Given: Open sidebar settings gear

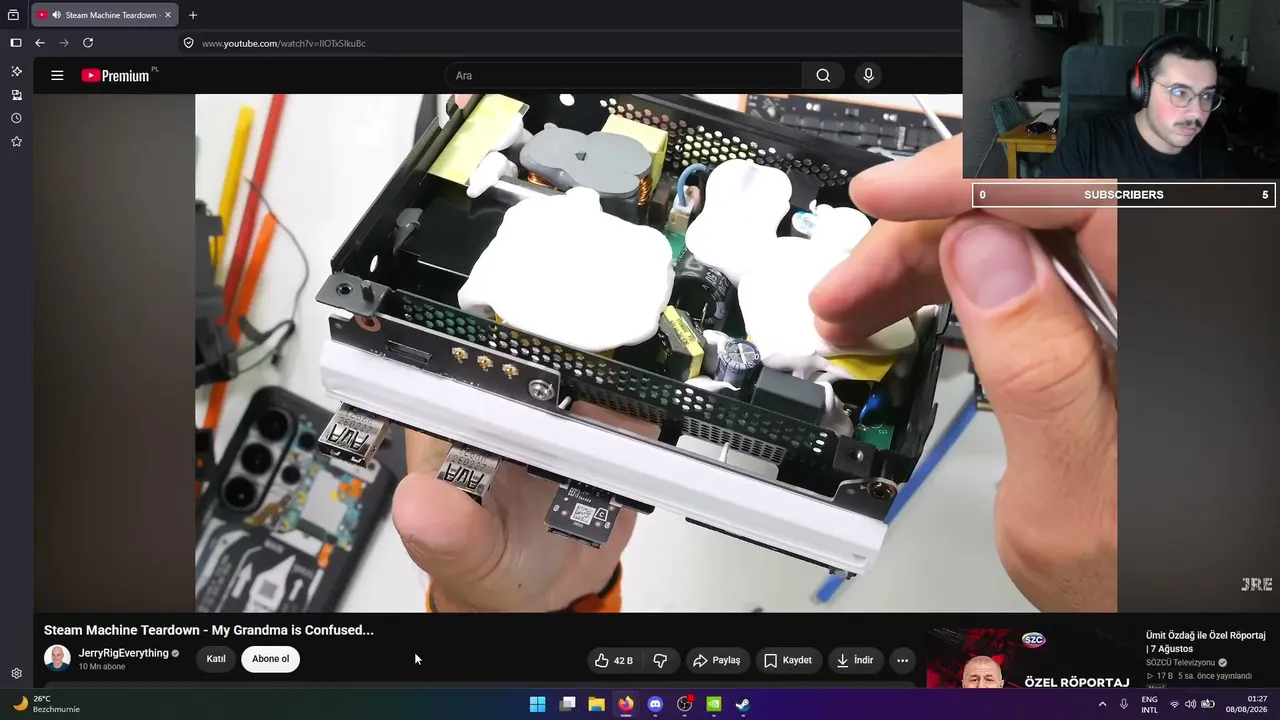Looking at the screenshot, I should point(16,674).
